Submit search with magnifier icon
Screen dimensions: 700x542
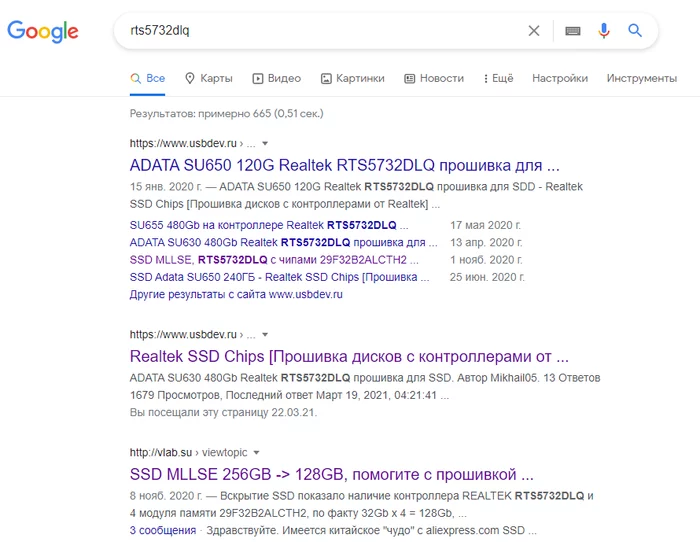tap(635, 30)
